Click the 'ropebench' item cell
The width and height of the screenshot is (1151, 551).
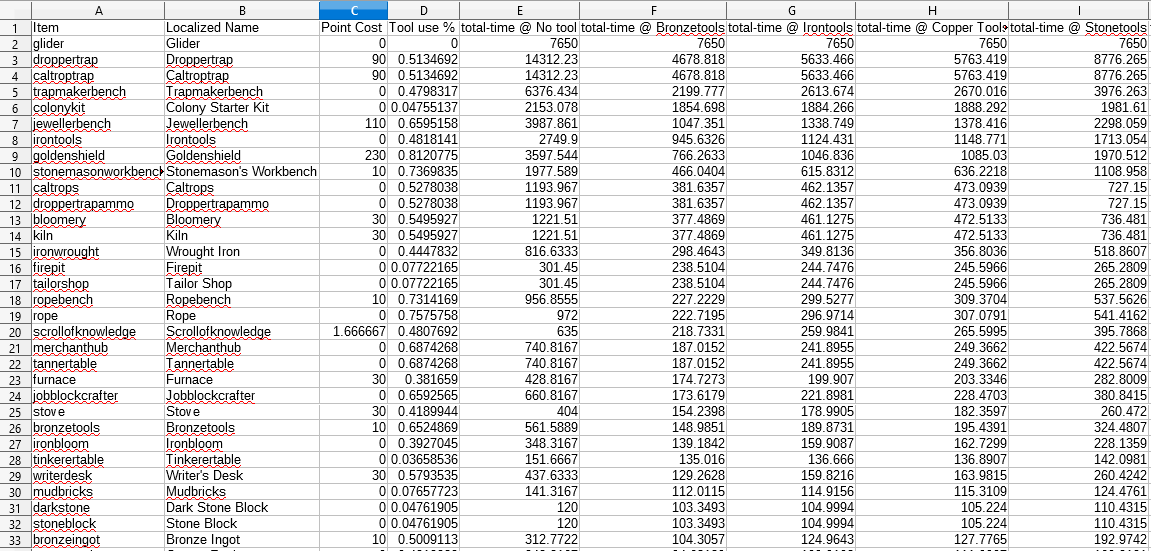click(x=98, y=299)
